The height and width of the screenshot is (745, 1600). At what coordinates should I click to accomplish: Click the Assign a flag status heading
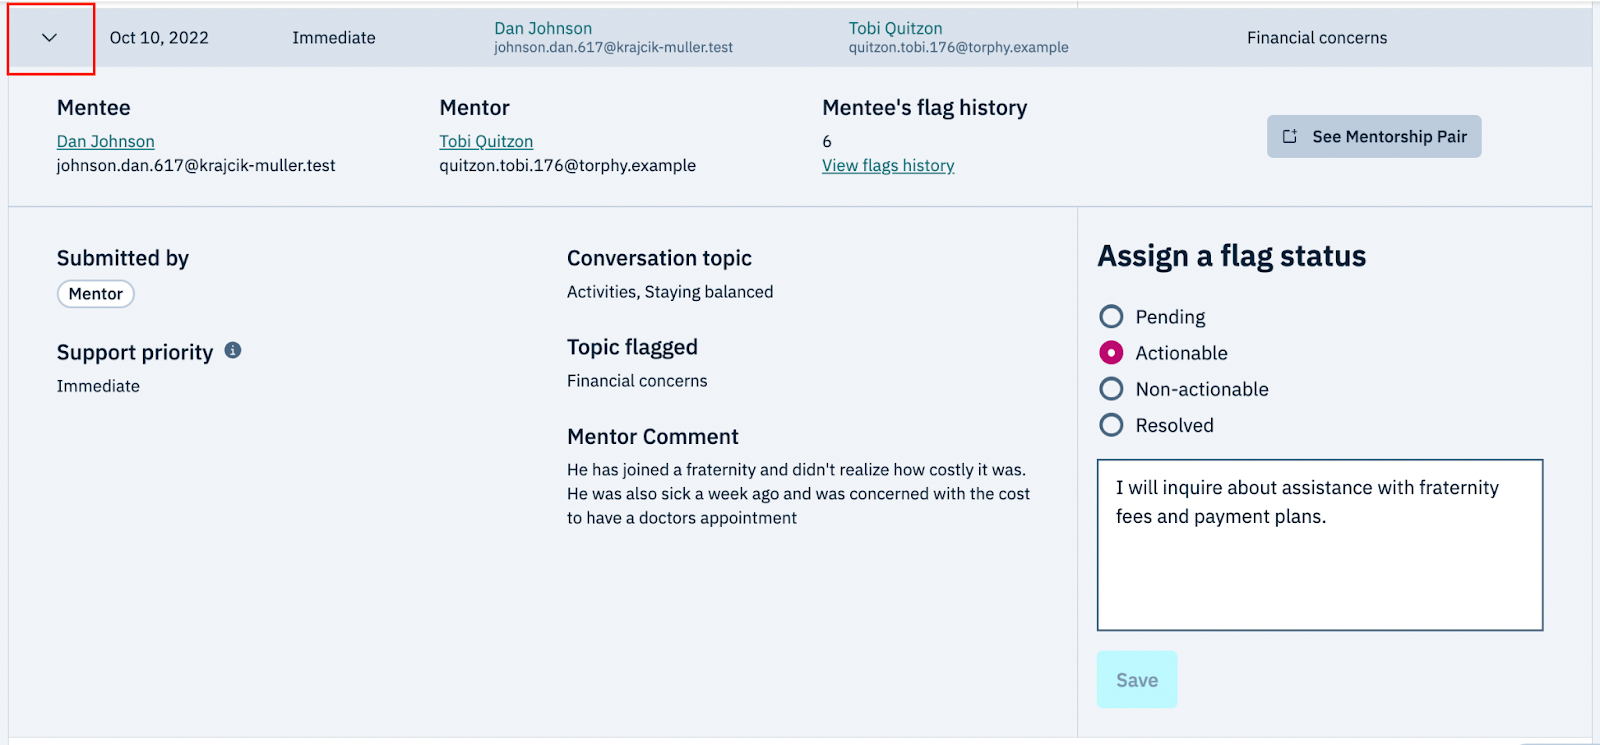point(1232,256)
